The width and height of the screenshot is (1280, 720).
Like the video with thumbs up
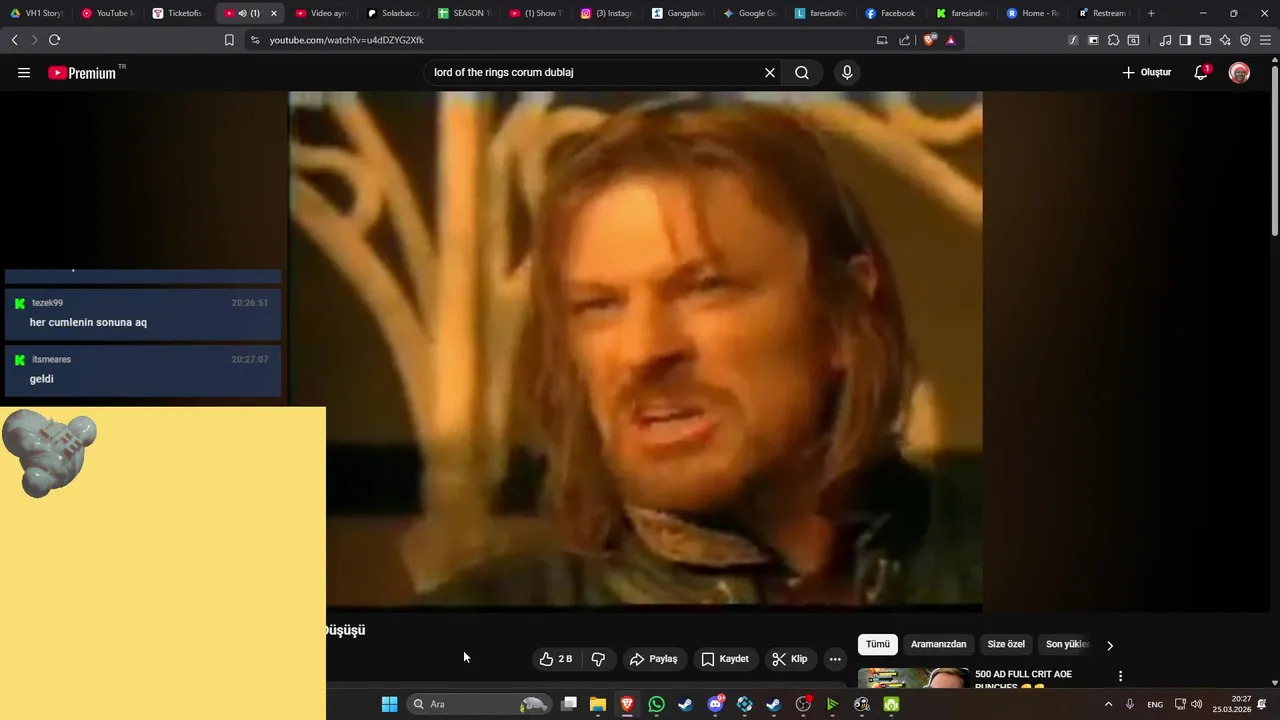556,659
